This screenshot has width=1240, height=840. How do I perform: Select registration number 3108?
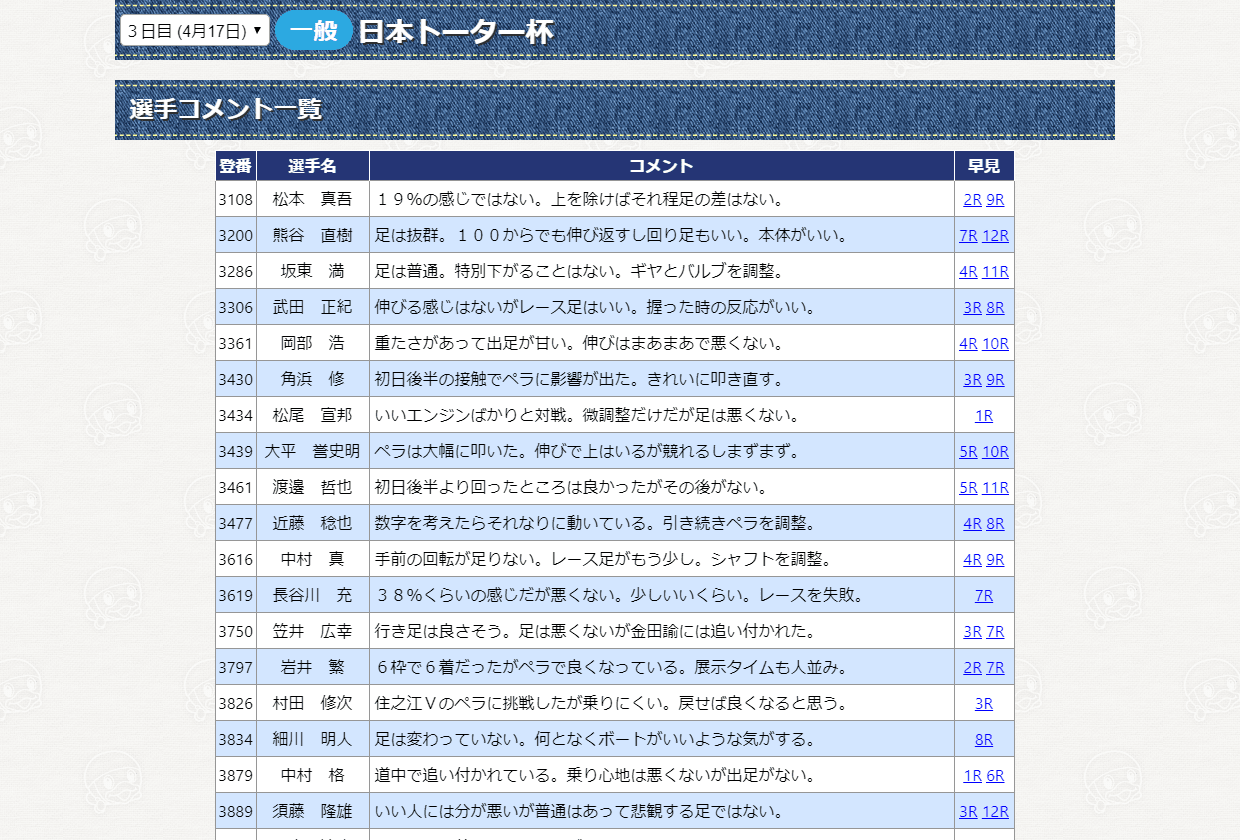(x=236, y=199)
